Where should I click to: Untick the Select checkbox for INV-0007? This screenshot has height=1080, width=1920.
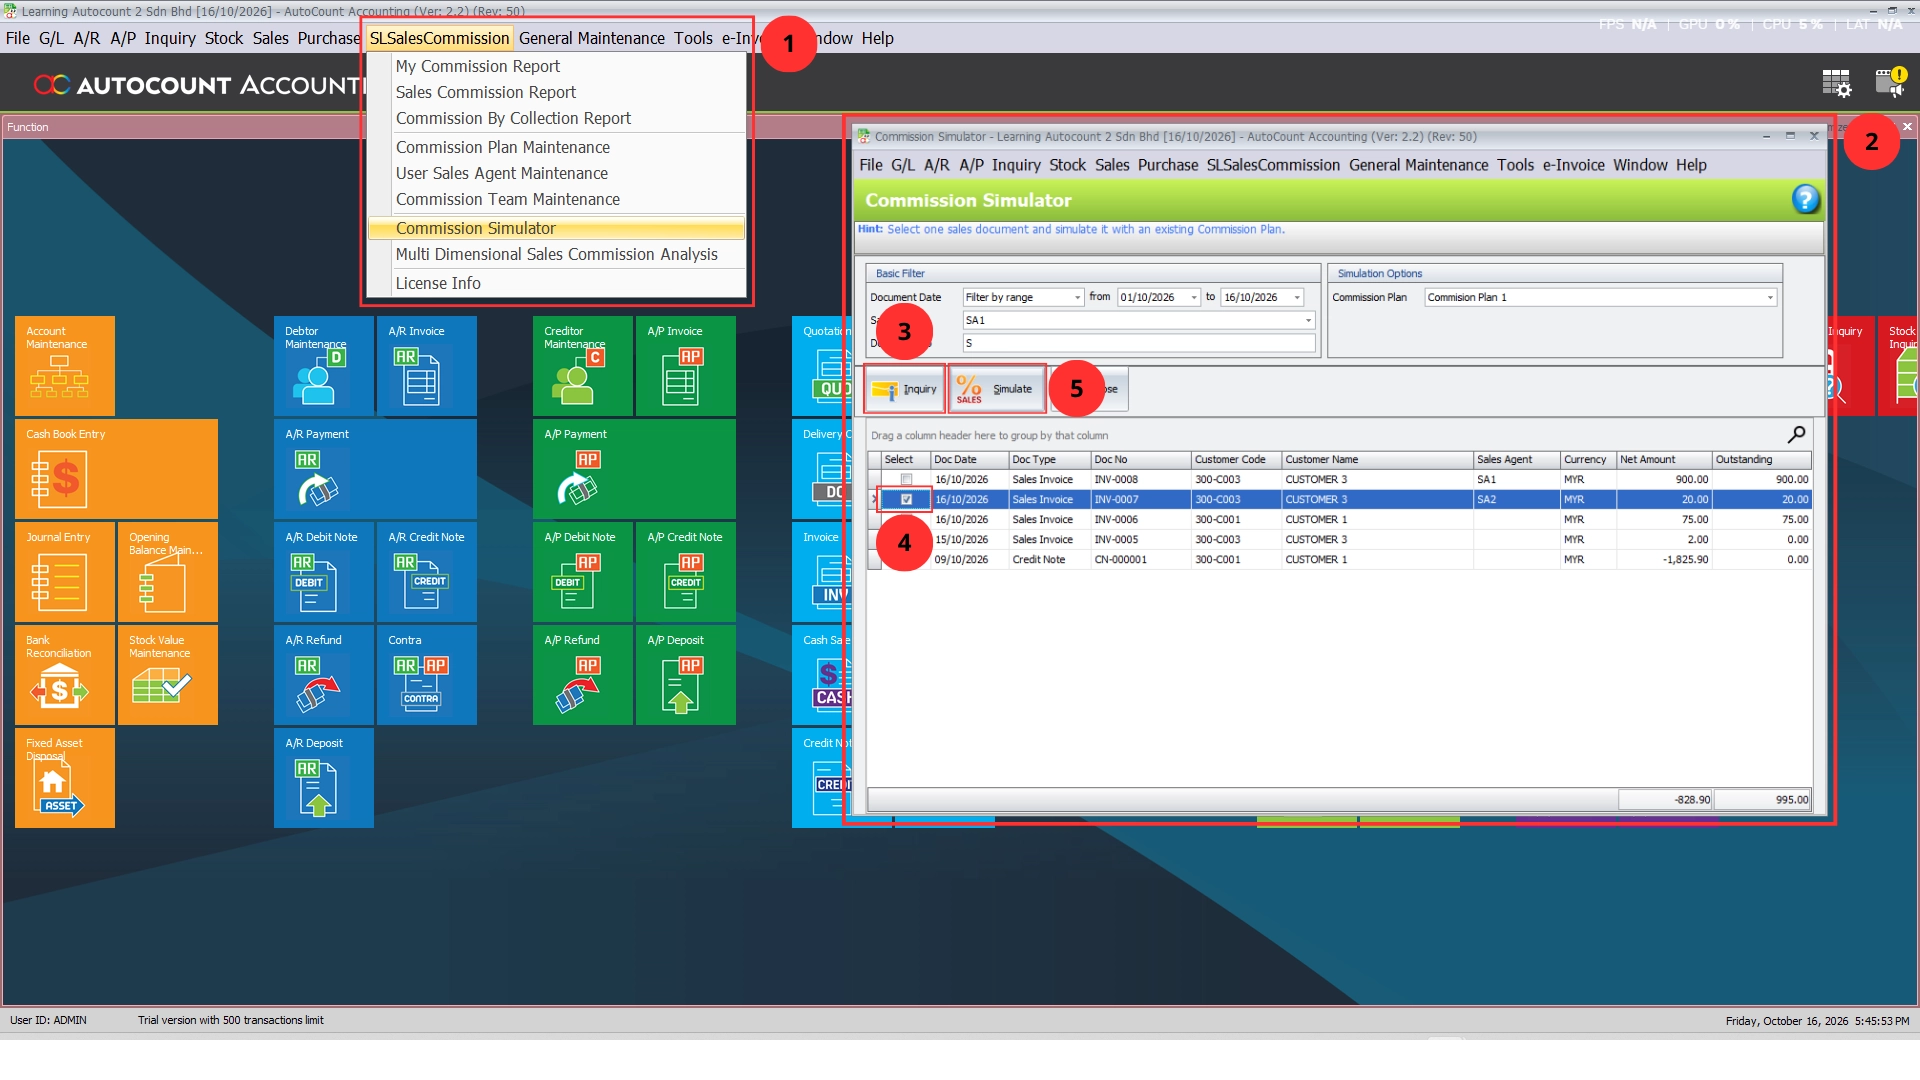907,499
